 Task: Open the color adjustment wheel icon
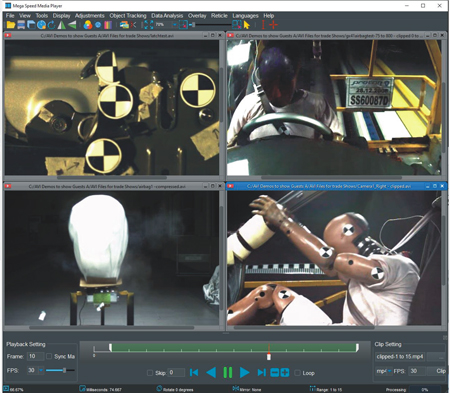pos(88,25)
